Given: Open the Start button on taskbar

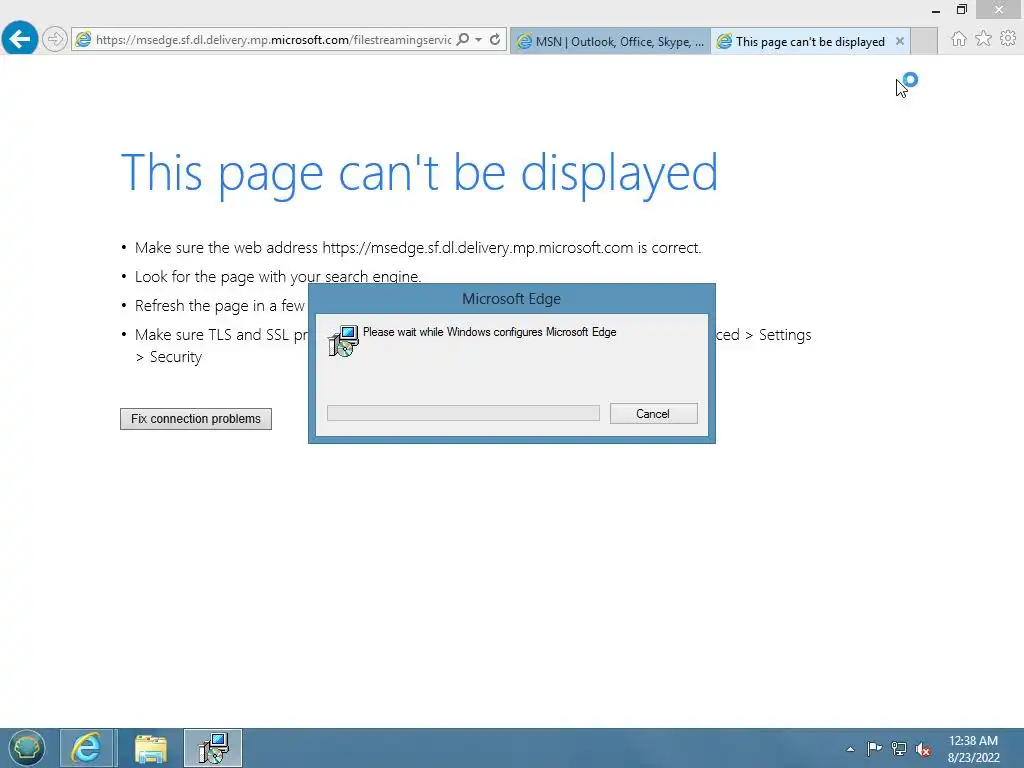Looking at the screenshot, I should [x=27, y=748].
